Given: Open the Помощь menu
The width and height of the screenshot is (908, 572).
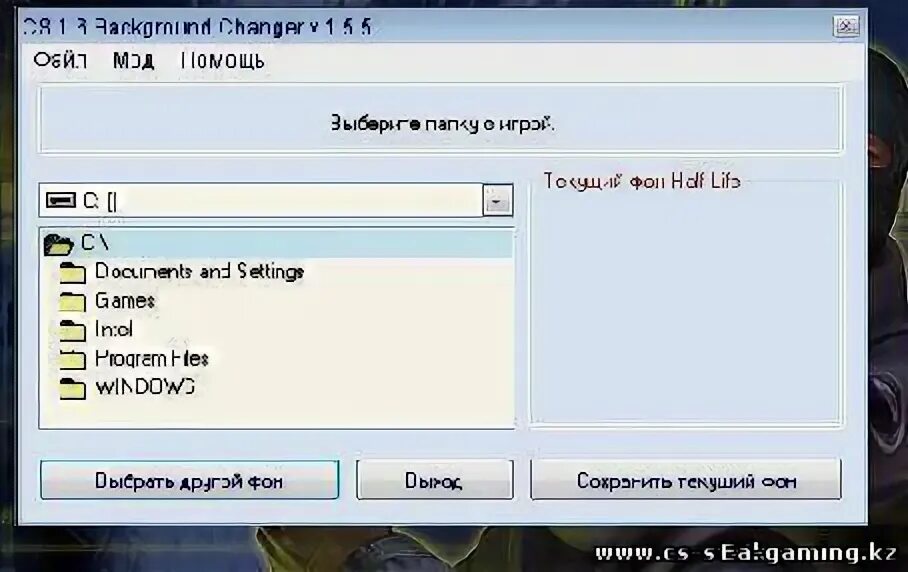Looking at the screenshot, I should (x=222, y=60).
